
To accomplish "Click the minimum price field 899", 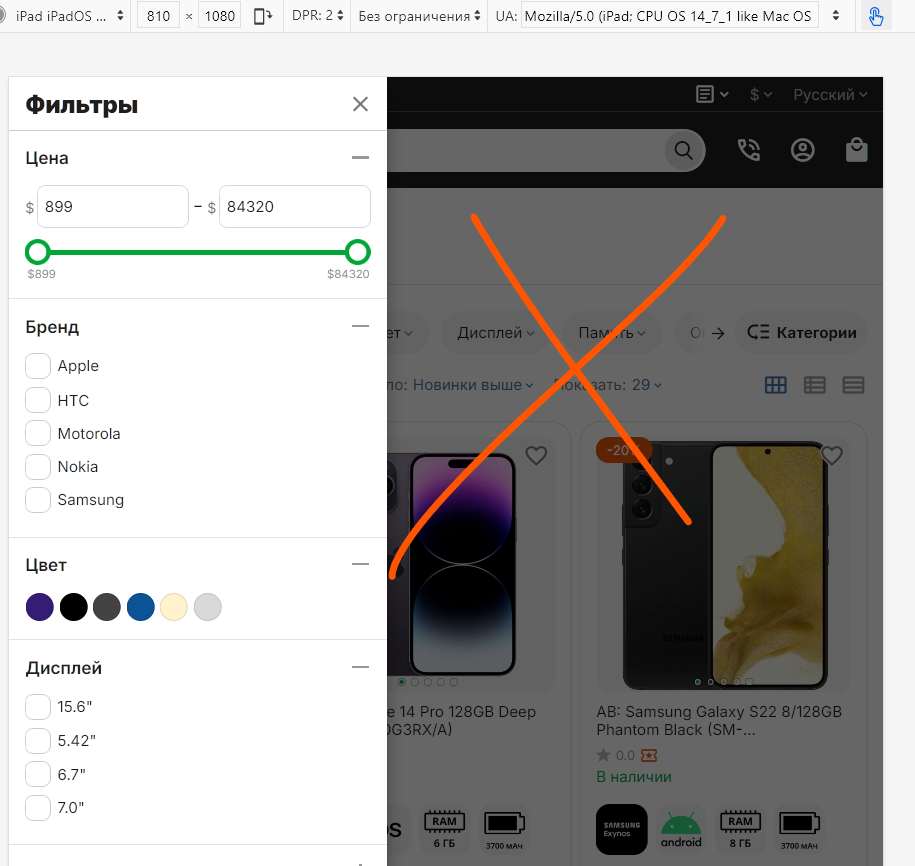I will coord(113,207).
